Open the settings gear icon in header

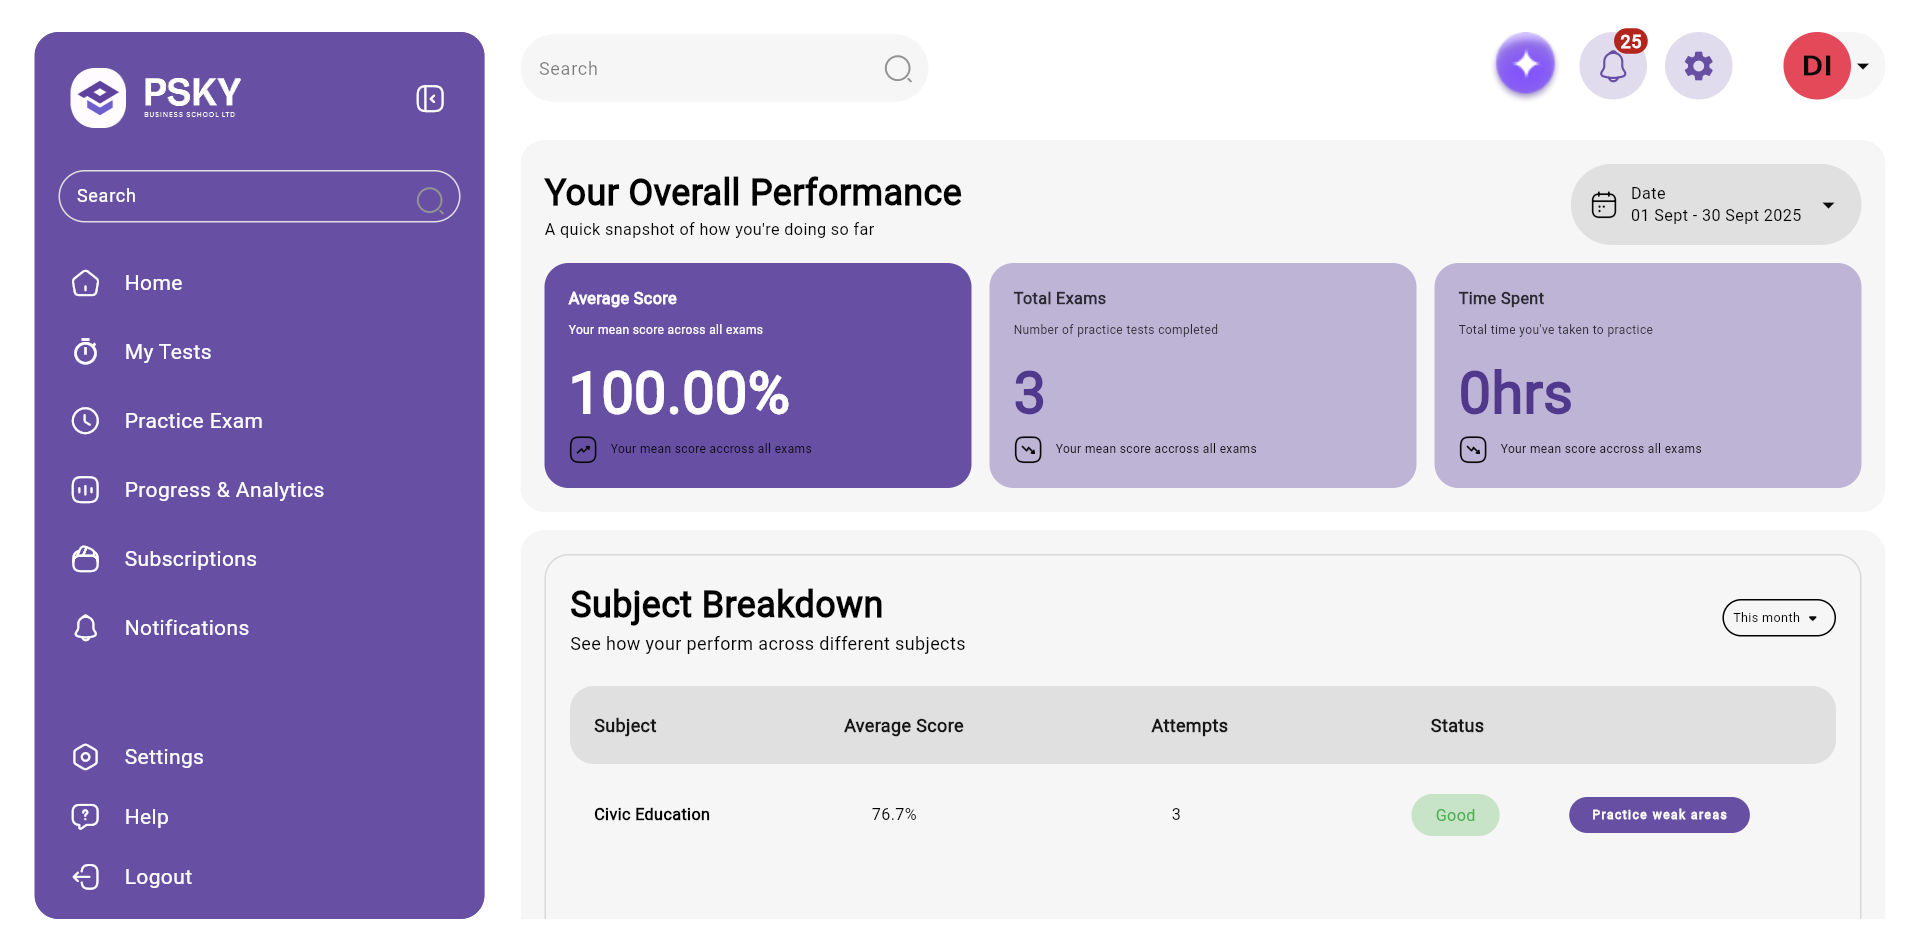[1698, 66]
